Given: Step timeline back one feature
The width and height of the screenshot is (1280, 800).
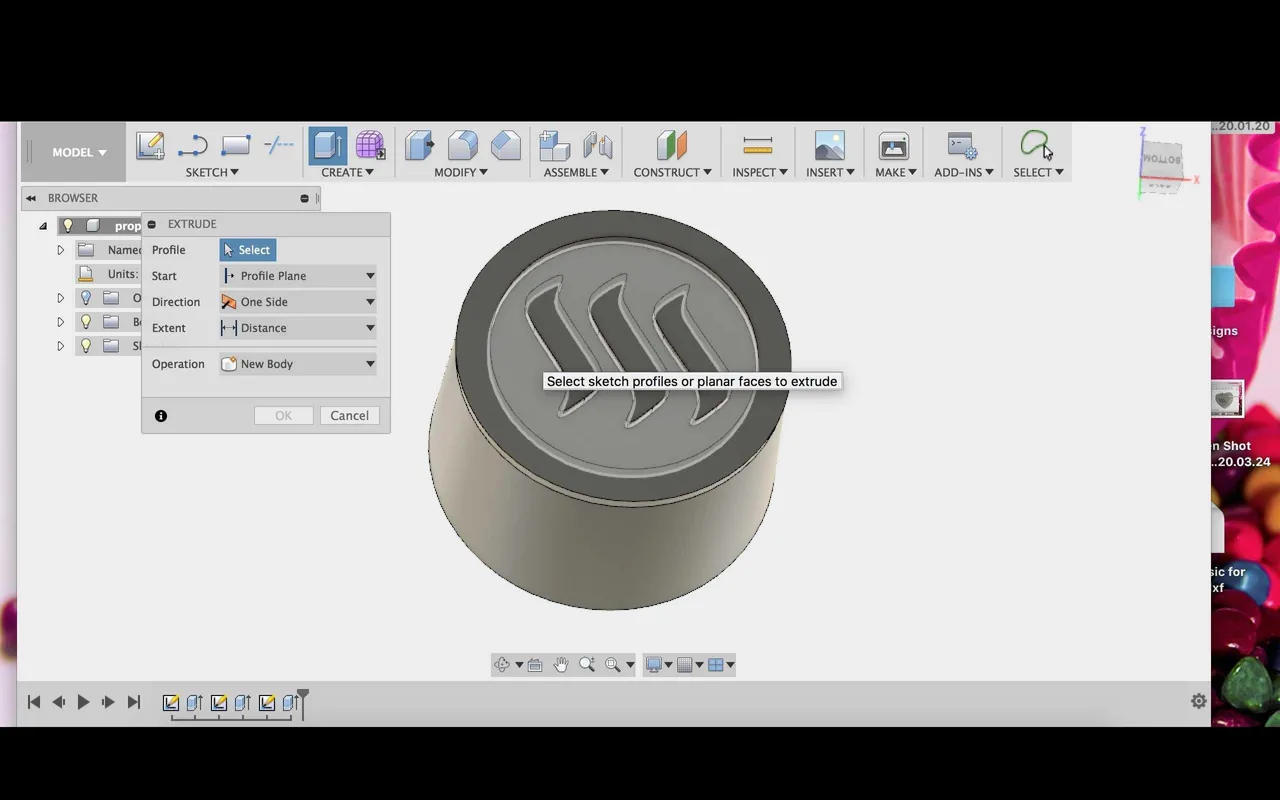Looking at the screenshot, I should pyautogui.click(x=59, y=703).
